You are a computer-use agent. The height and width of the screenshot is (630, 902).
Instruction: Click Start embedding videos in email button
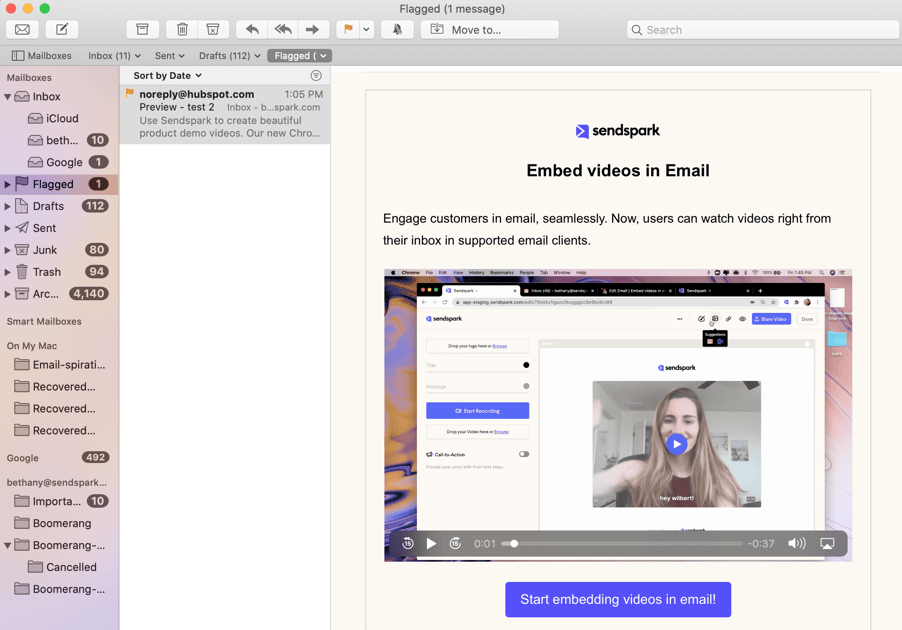tap(618, 600)
